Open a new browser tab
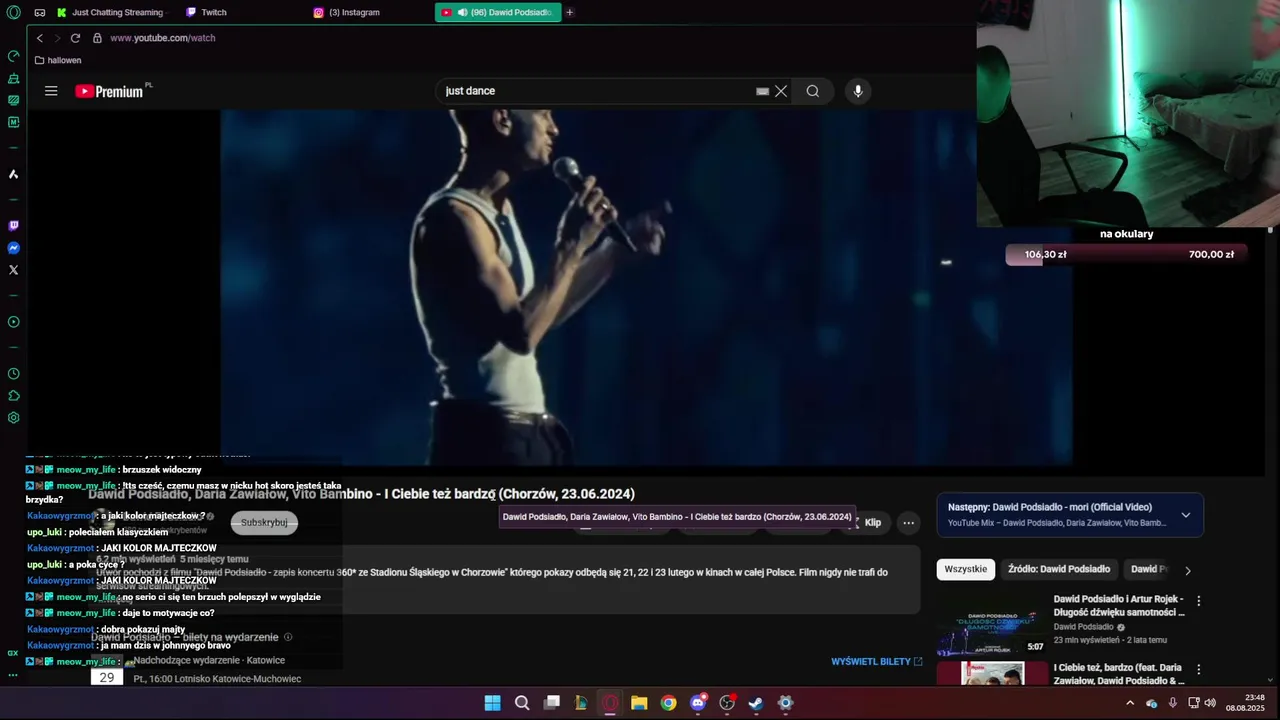 pyautogui.click(x=570, y=12)
